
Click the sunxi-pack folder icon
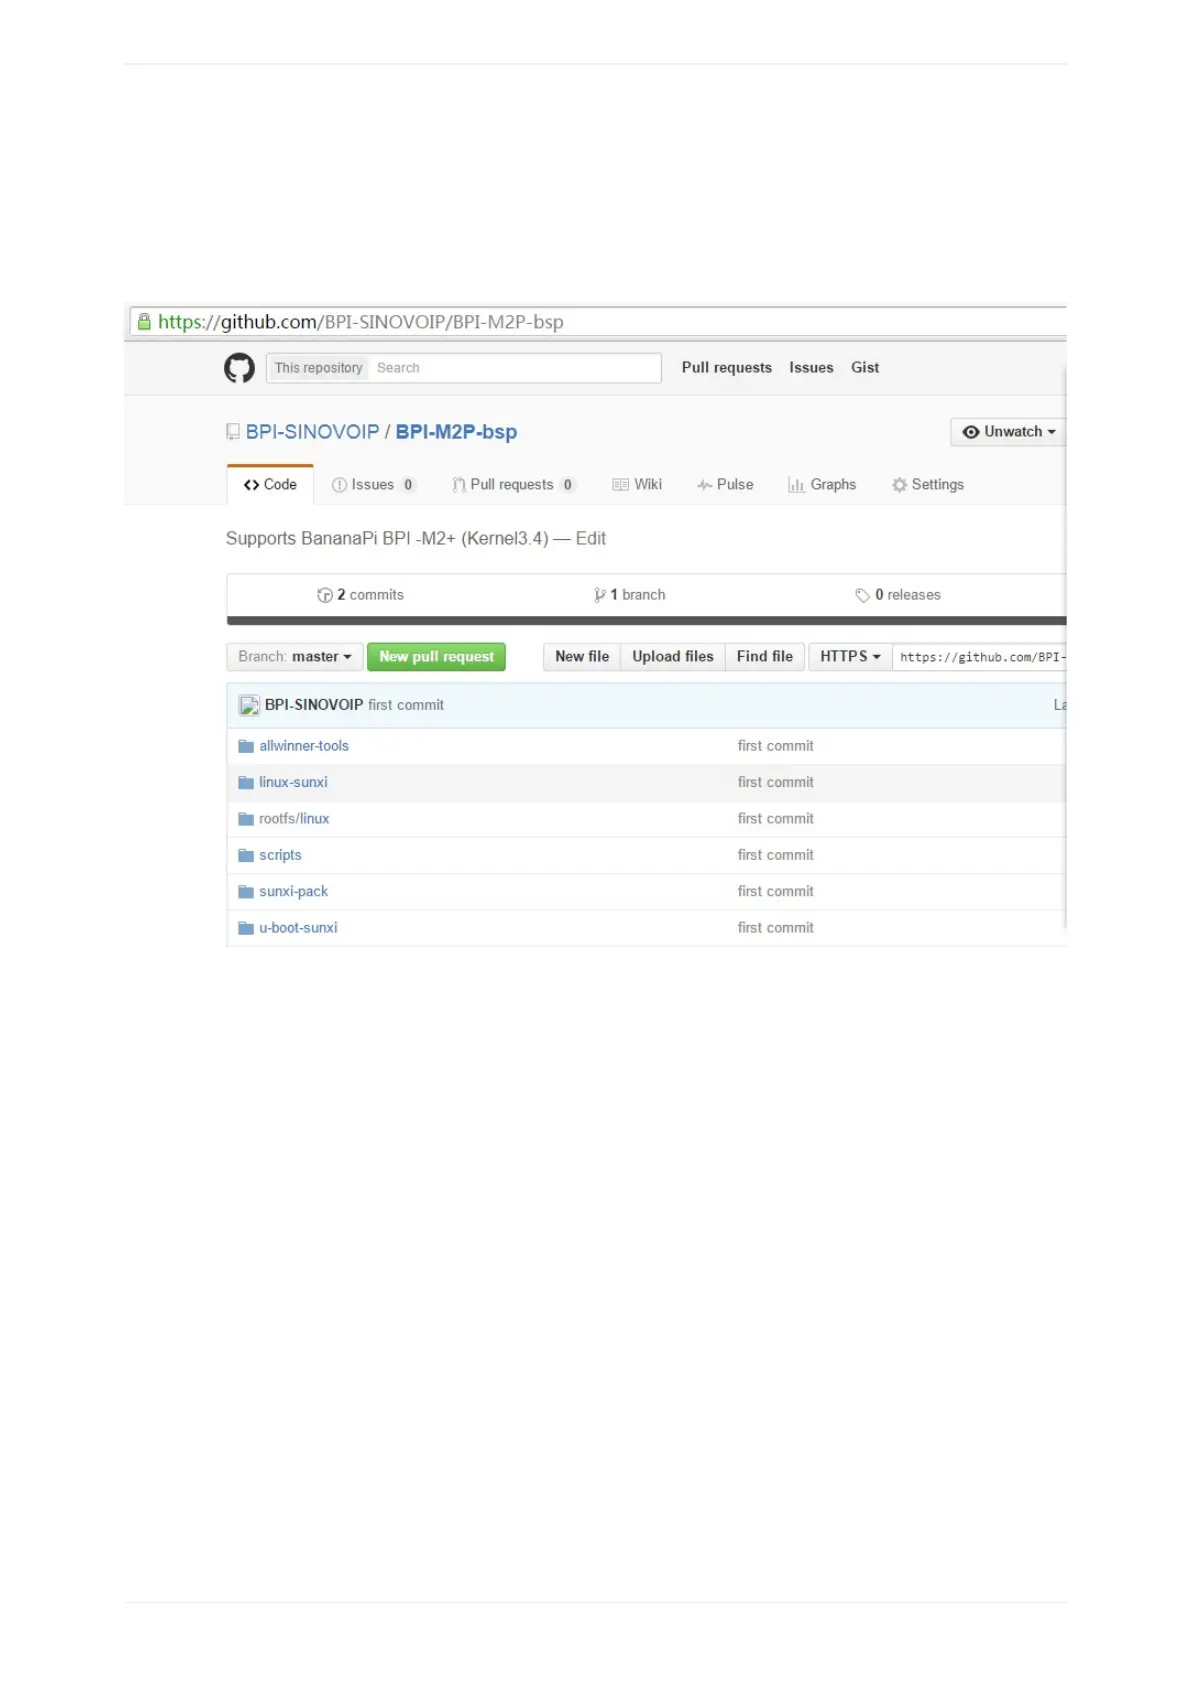coord(246,891)
